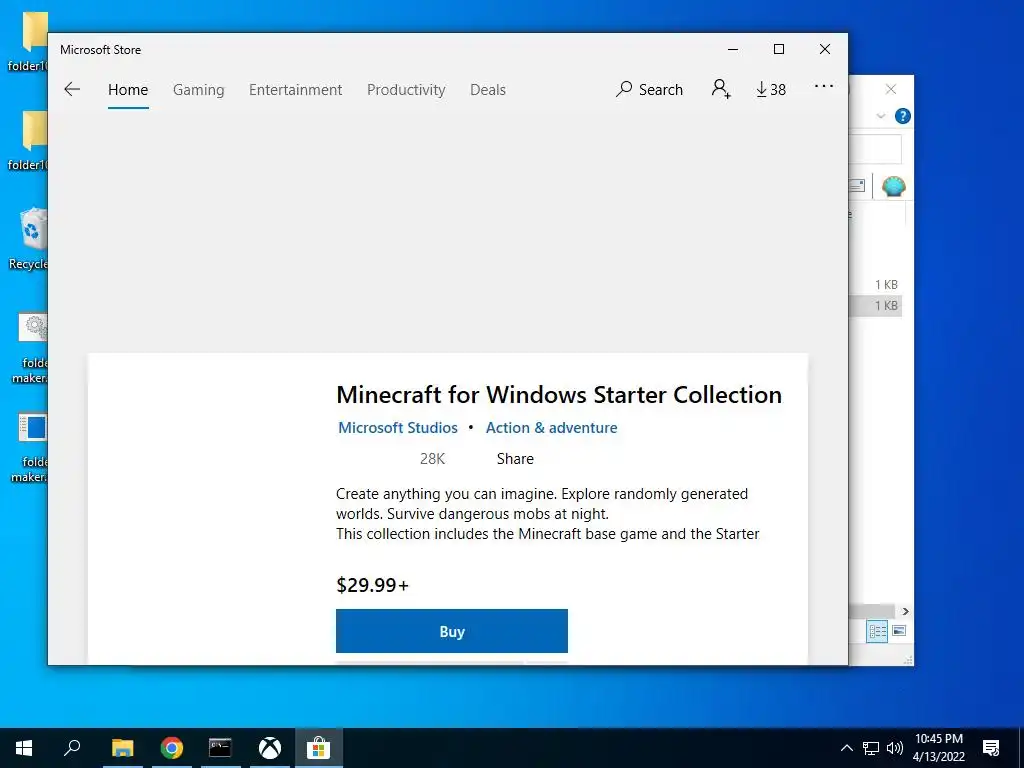
Task: Click the scallop shell icon in background window
Action: pyautogui.click(x=893, y=187)
